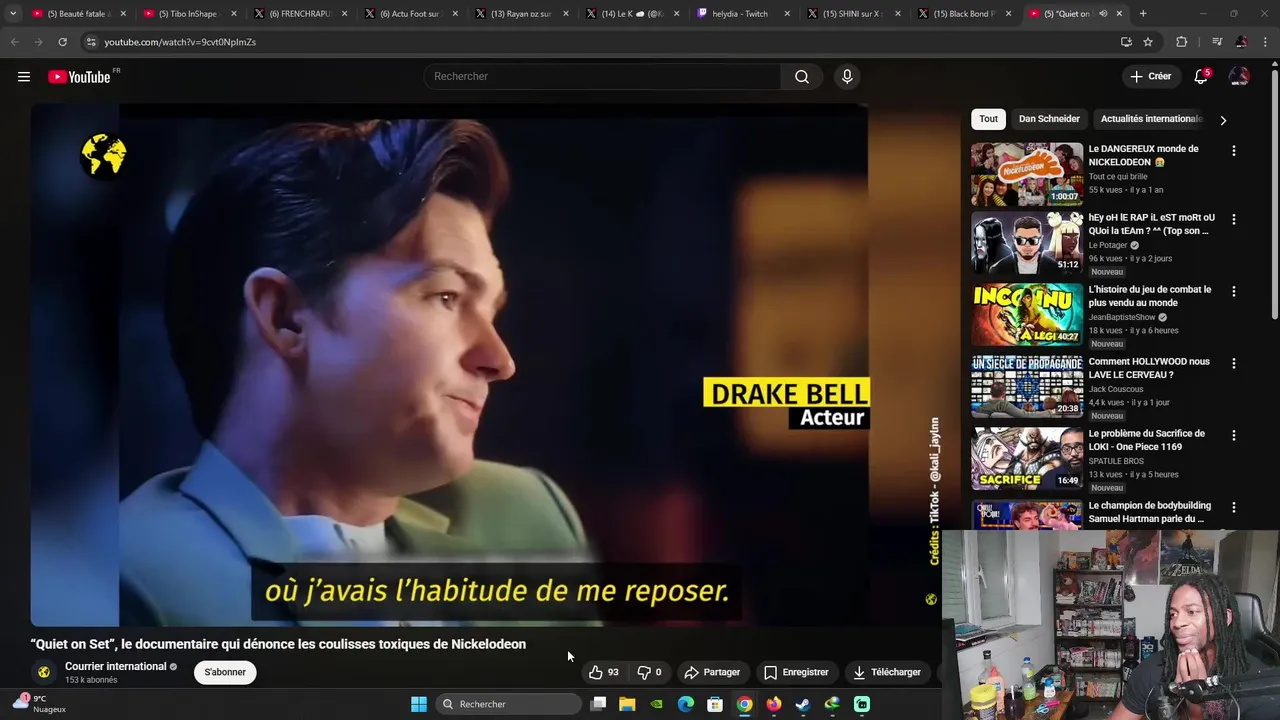Image resolution: width=1280 pixels, height=720 pixels.
Task: Open the Chrome extensions puzzle icon
Action: (x=1181, y=42)
